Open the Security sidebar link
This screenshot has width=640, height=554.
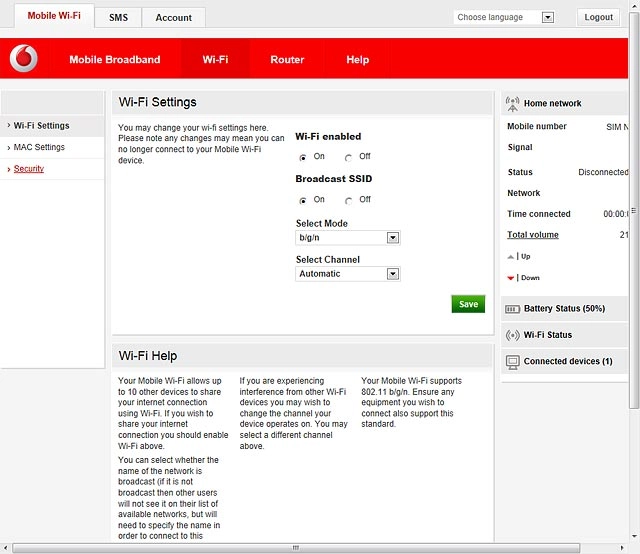pyautogui.click(x=29, y=169)
